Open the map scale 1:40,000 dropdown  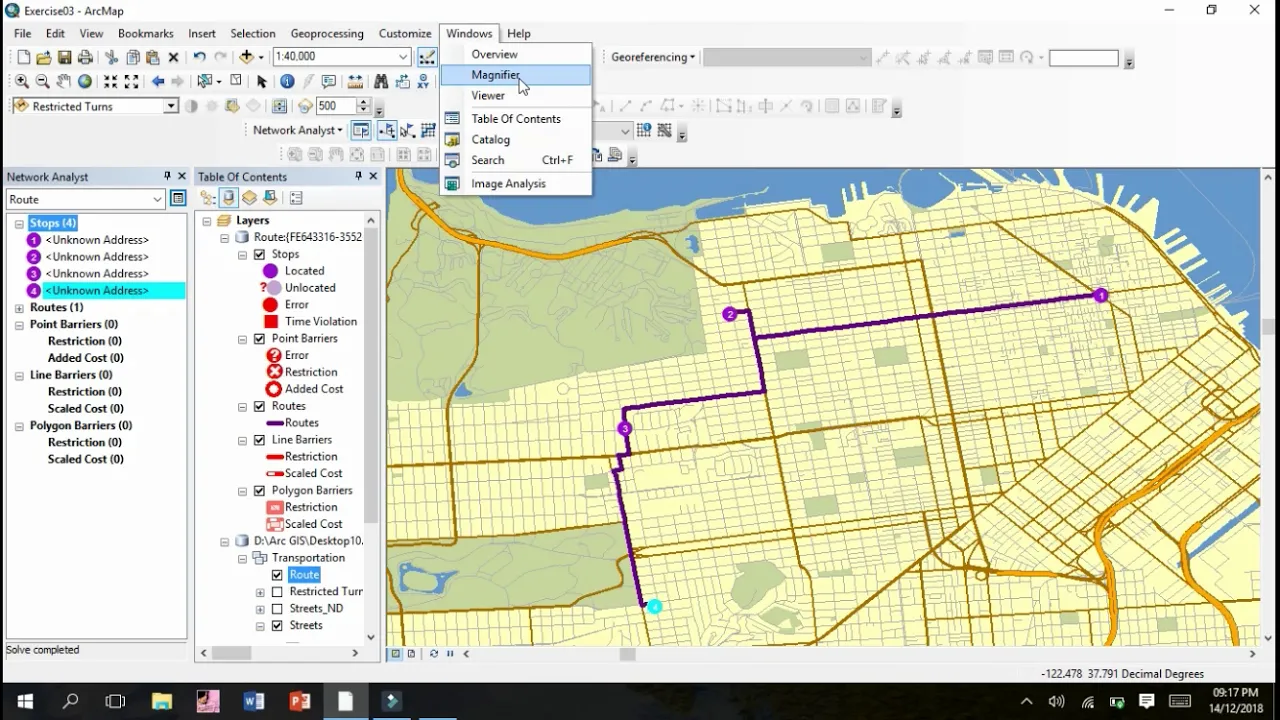(x=403, y=57)
